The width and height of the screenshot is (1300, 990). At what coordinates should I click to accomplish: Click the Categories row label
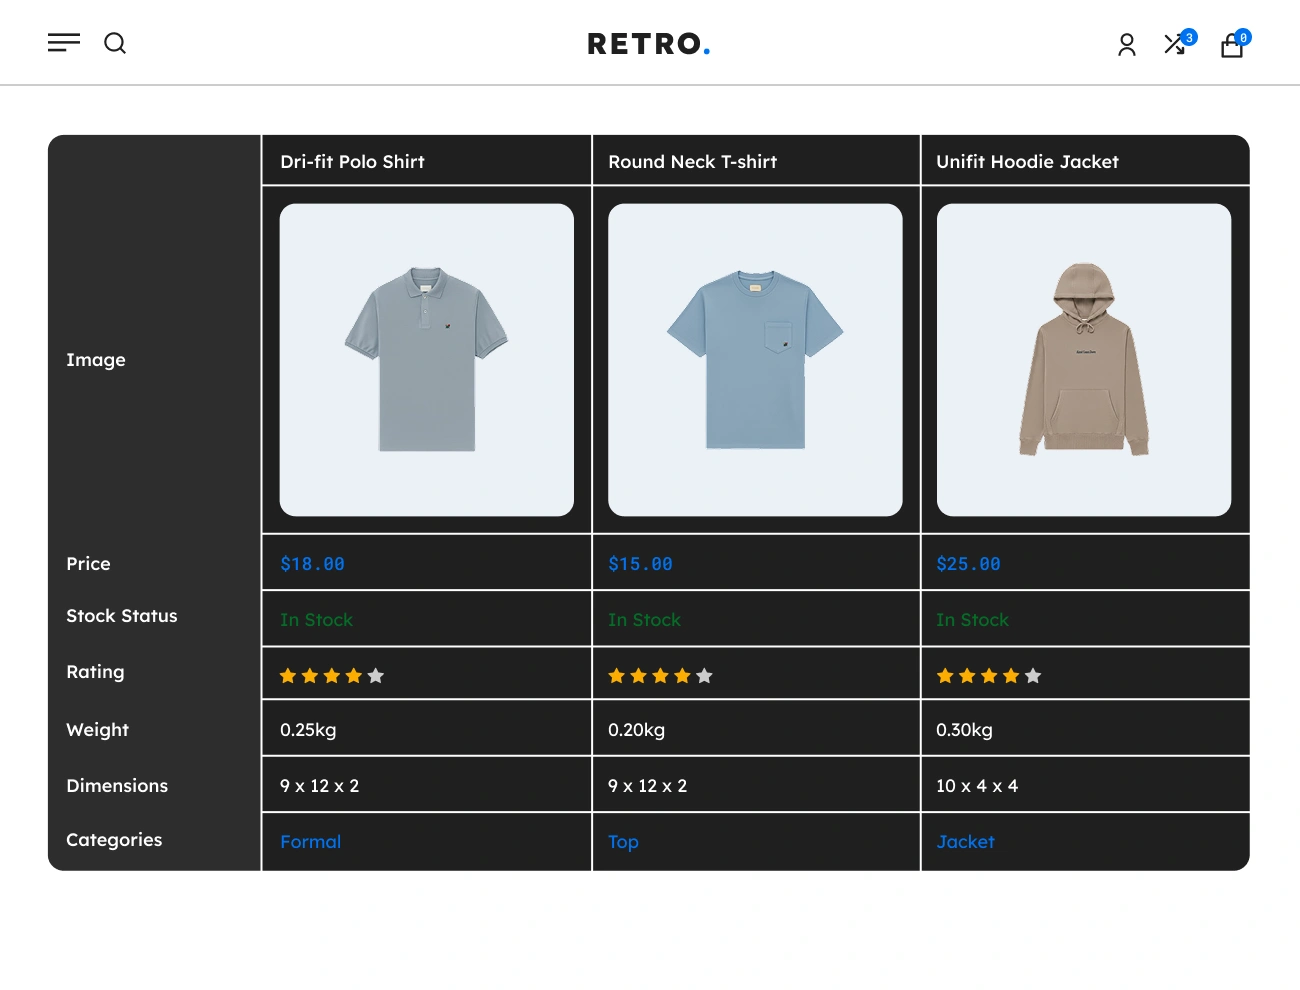pyautogui.click(x=114, y=840)
